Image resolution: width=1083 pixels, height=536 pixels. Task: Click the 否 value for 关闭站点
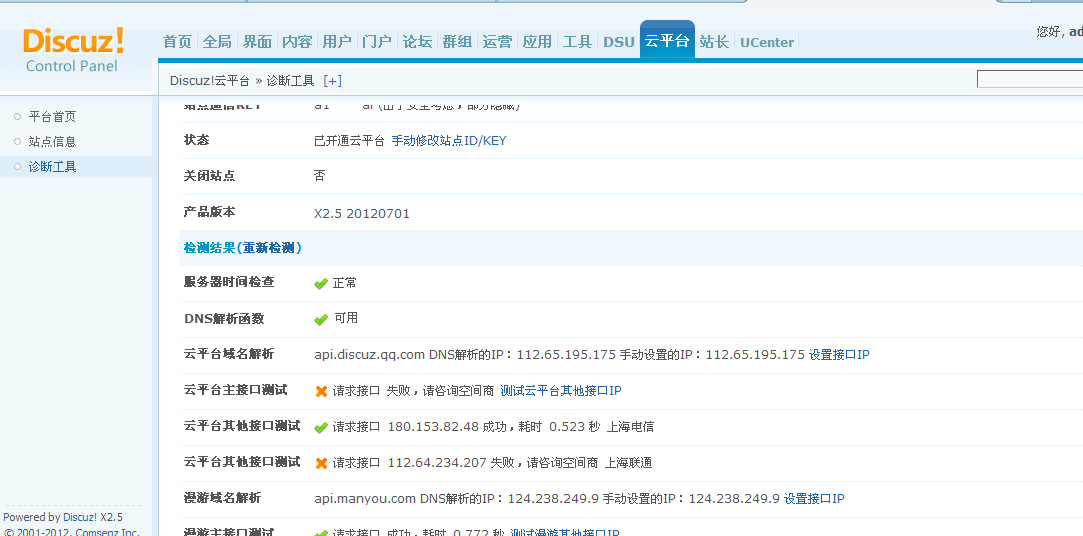[320, 175]
